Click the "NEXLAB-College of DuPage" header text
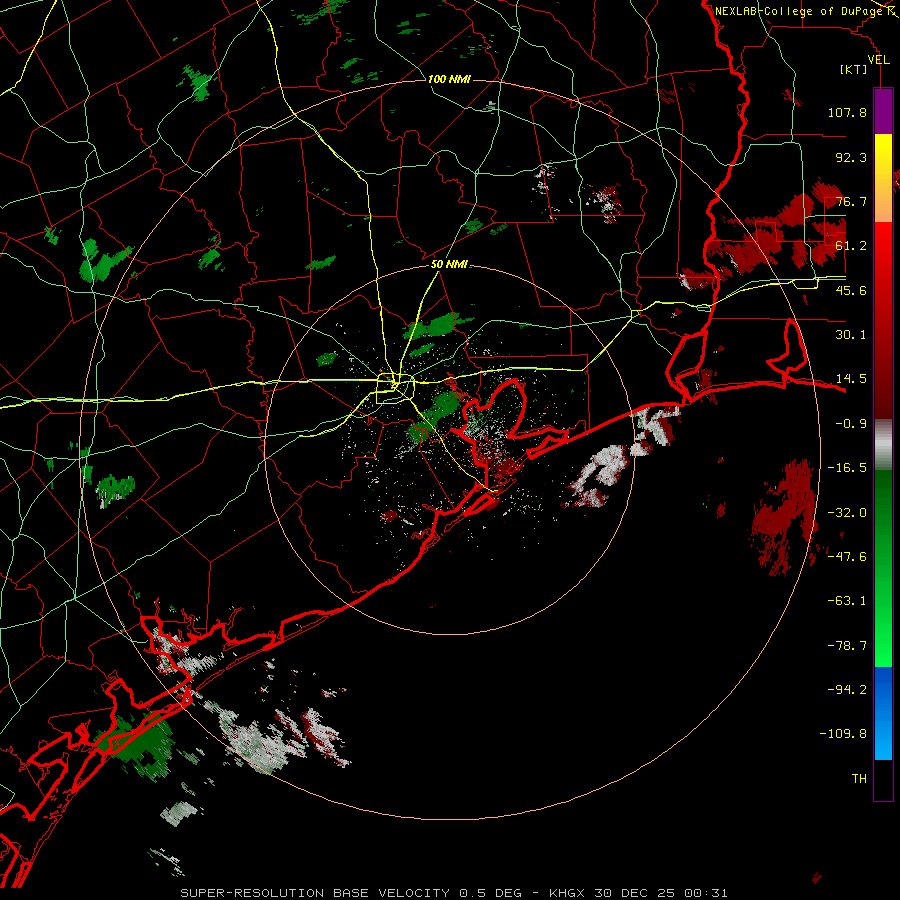This screenshot has height=900, width=900. (x=800, y=11)
